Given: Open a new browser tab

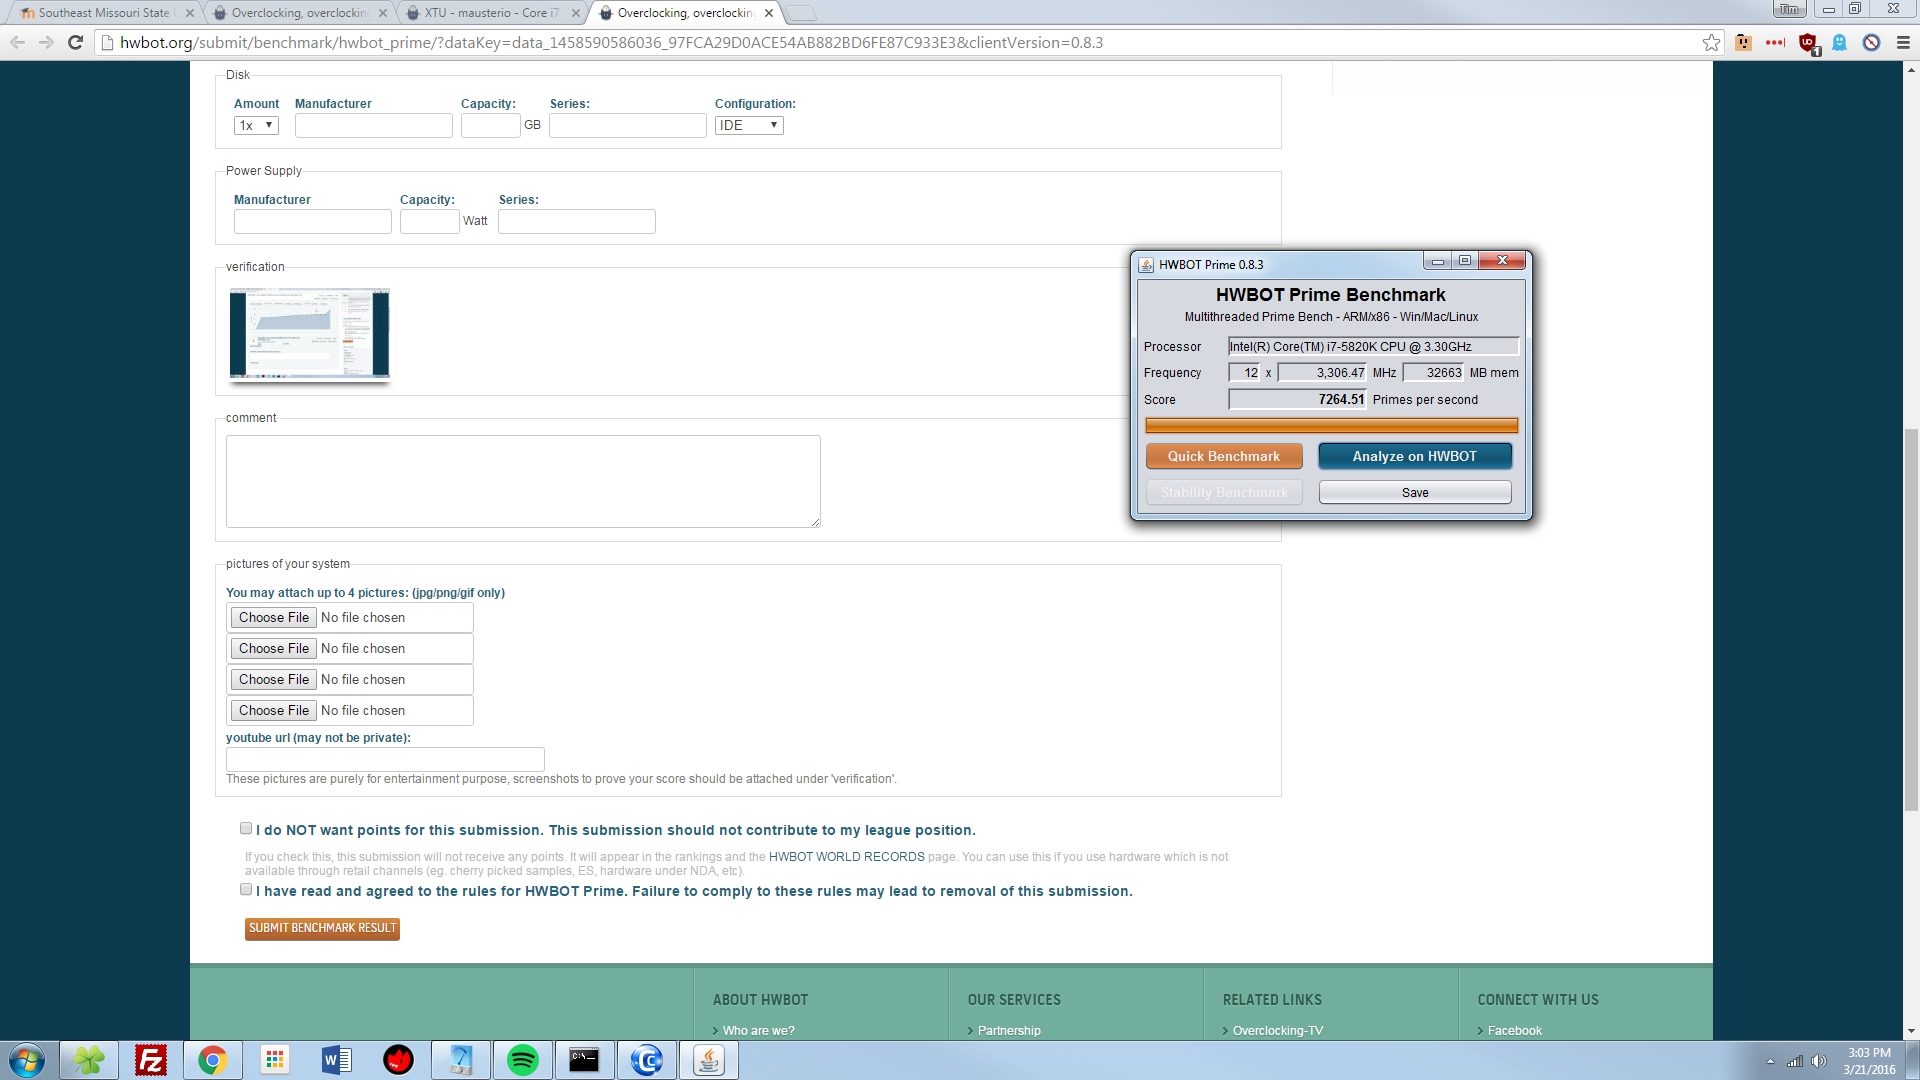Looking at the screenshot, I should pyautogui.click(x=801, y=13).
